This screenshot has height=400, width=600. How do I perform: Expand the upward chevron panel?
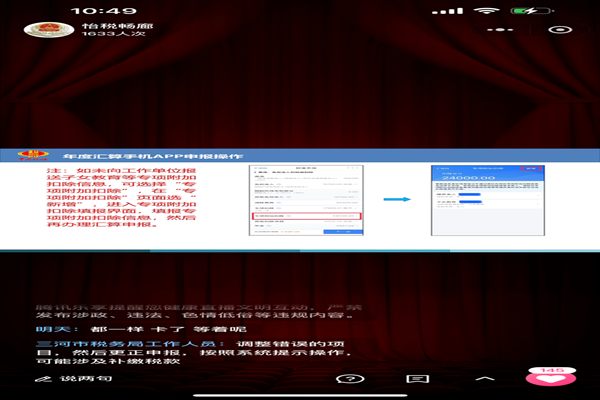point(485,381)
